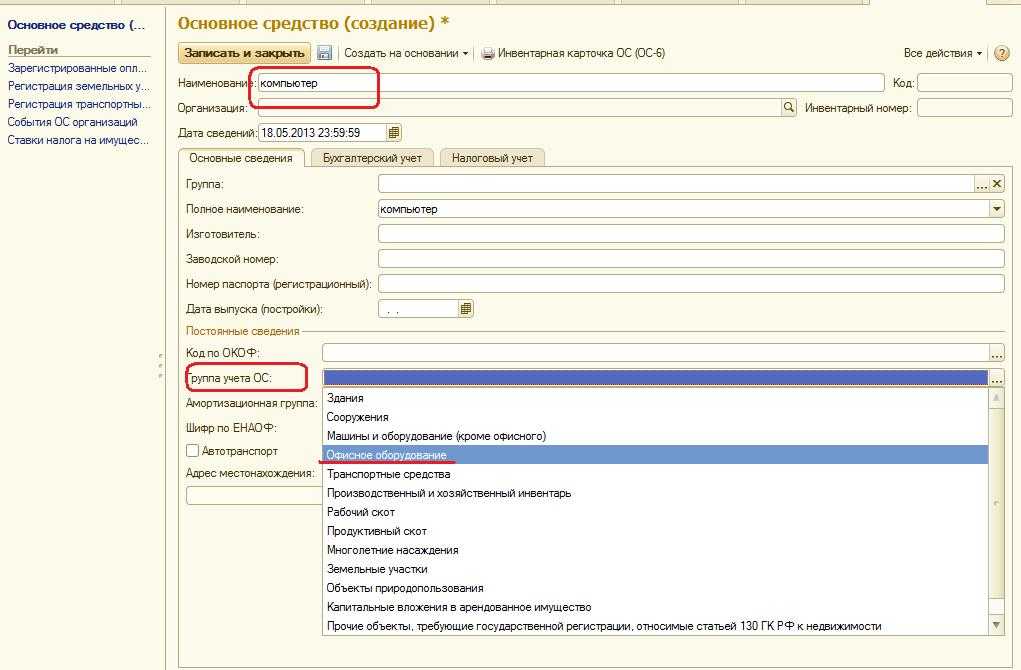Open calendar icon for Дата выпуска (постройки)

point(466,309)
